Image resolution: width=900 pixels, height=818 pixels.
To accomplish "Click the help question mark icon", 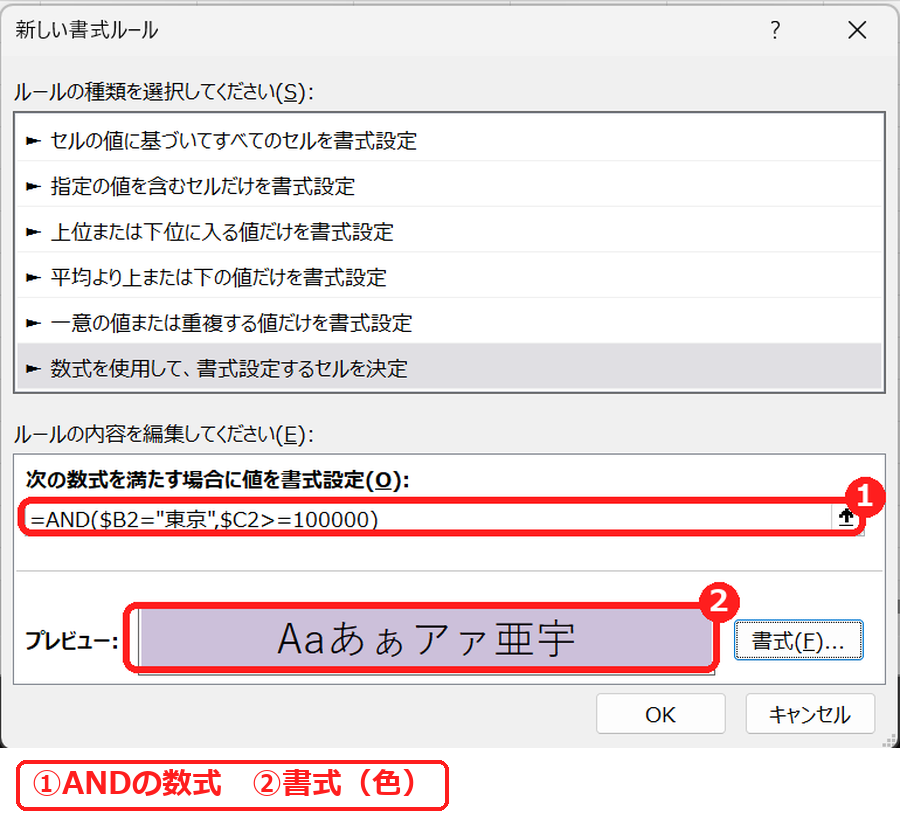I will (x=775, y=30).
